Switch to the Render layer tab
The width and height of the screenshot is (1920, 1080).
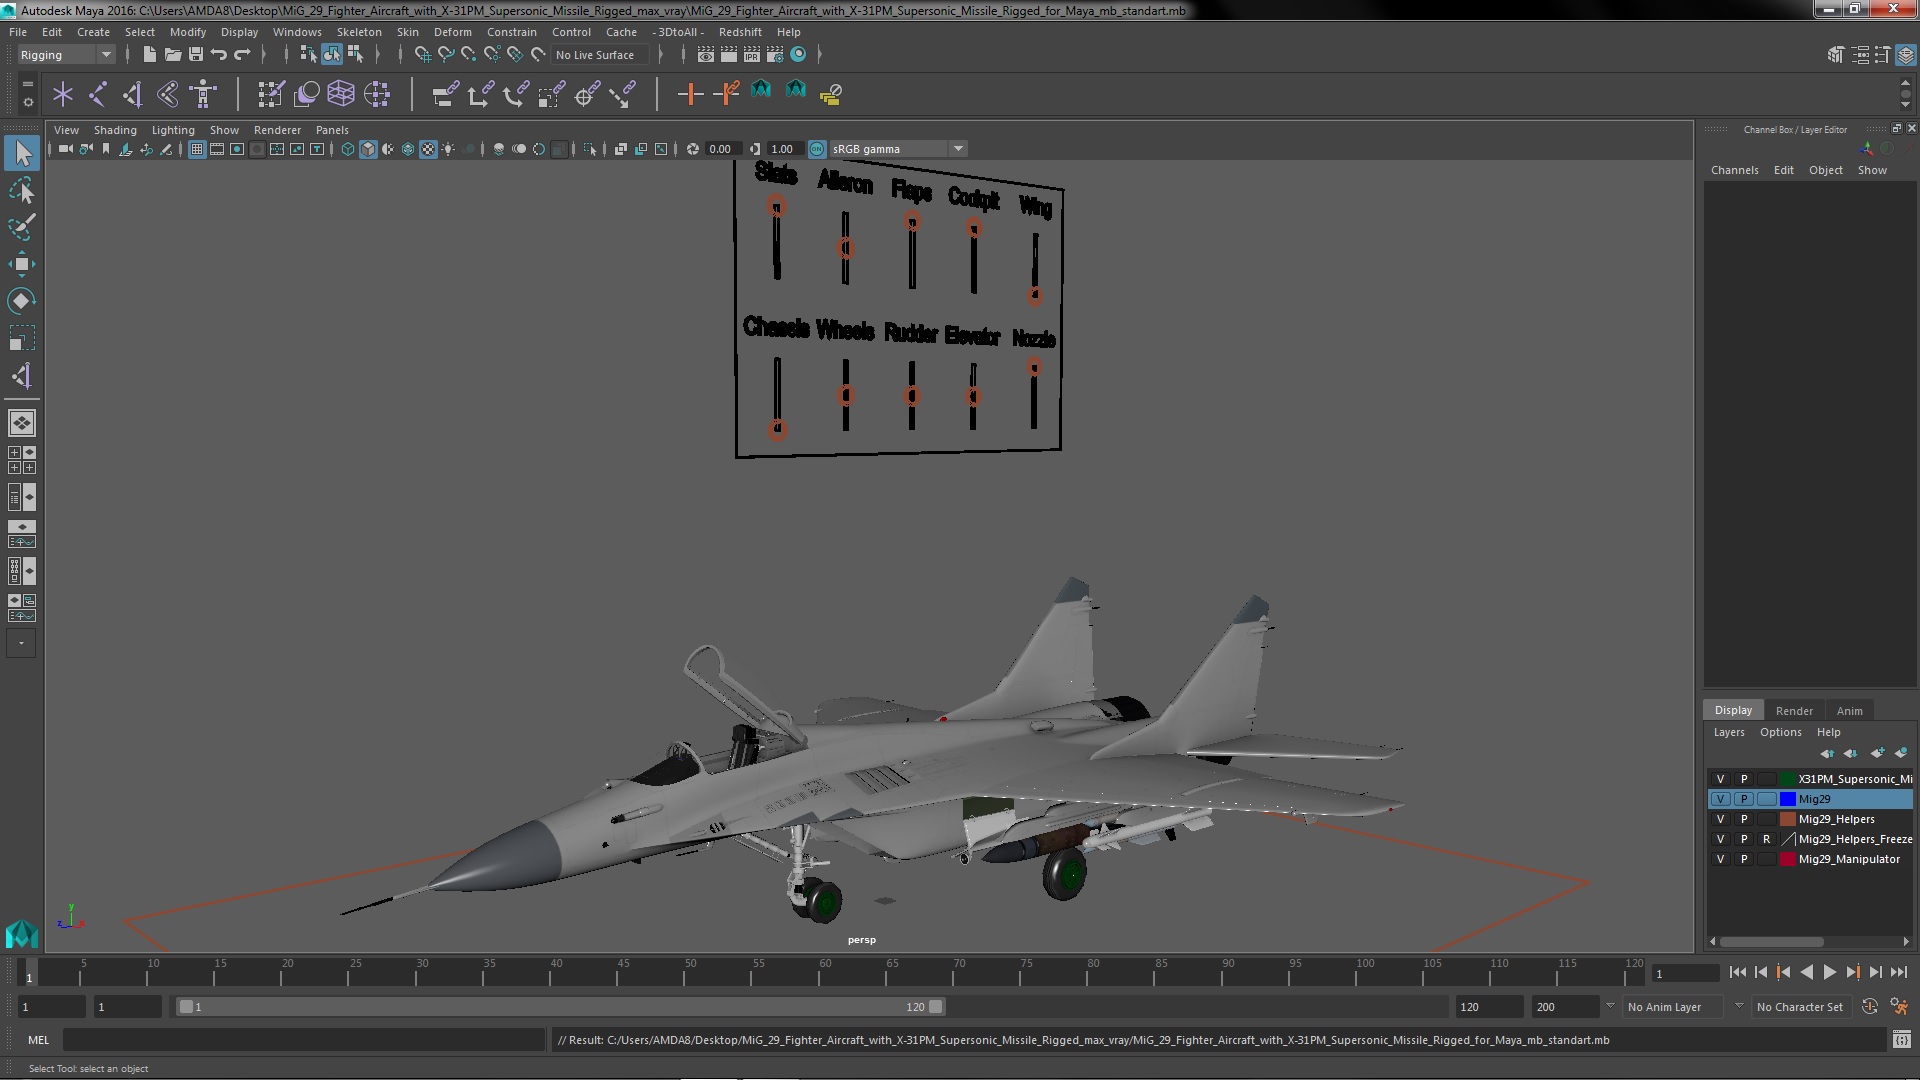click(1794, 711)
